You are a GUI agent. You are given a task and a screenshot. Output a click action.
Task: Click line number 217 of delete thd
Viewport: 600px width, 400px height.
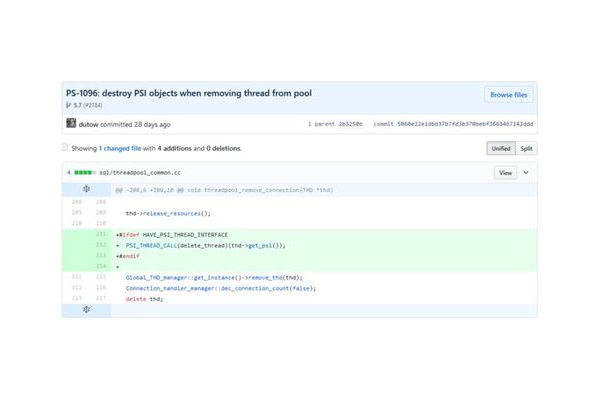[x=101, y=298]
